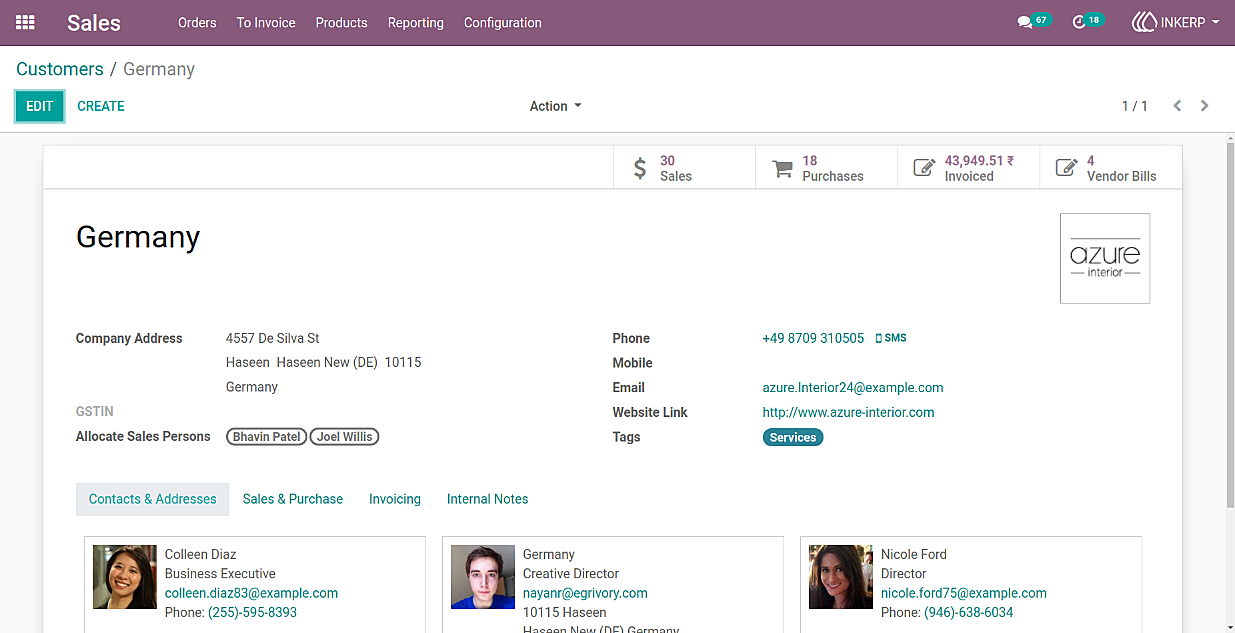Click the nayanr@egrivory.com email link
The image size is (1235, 633).
[x=585, y=593]
